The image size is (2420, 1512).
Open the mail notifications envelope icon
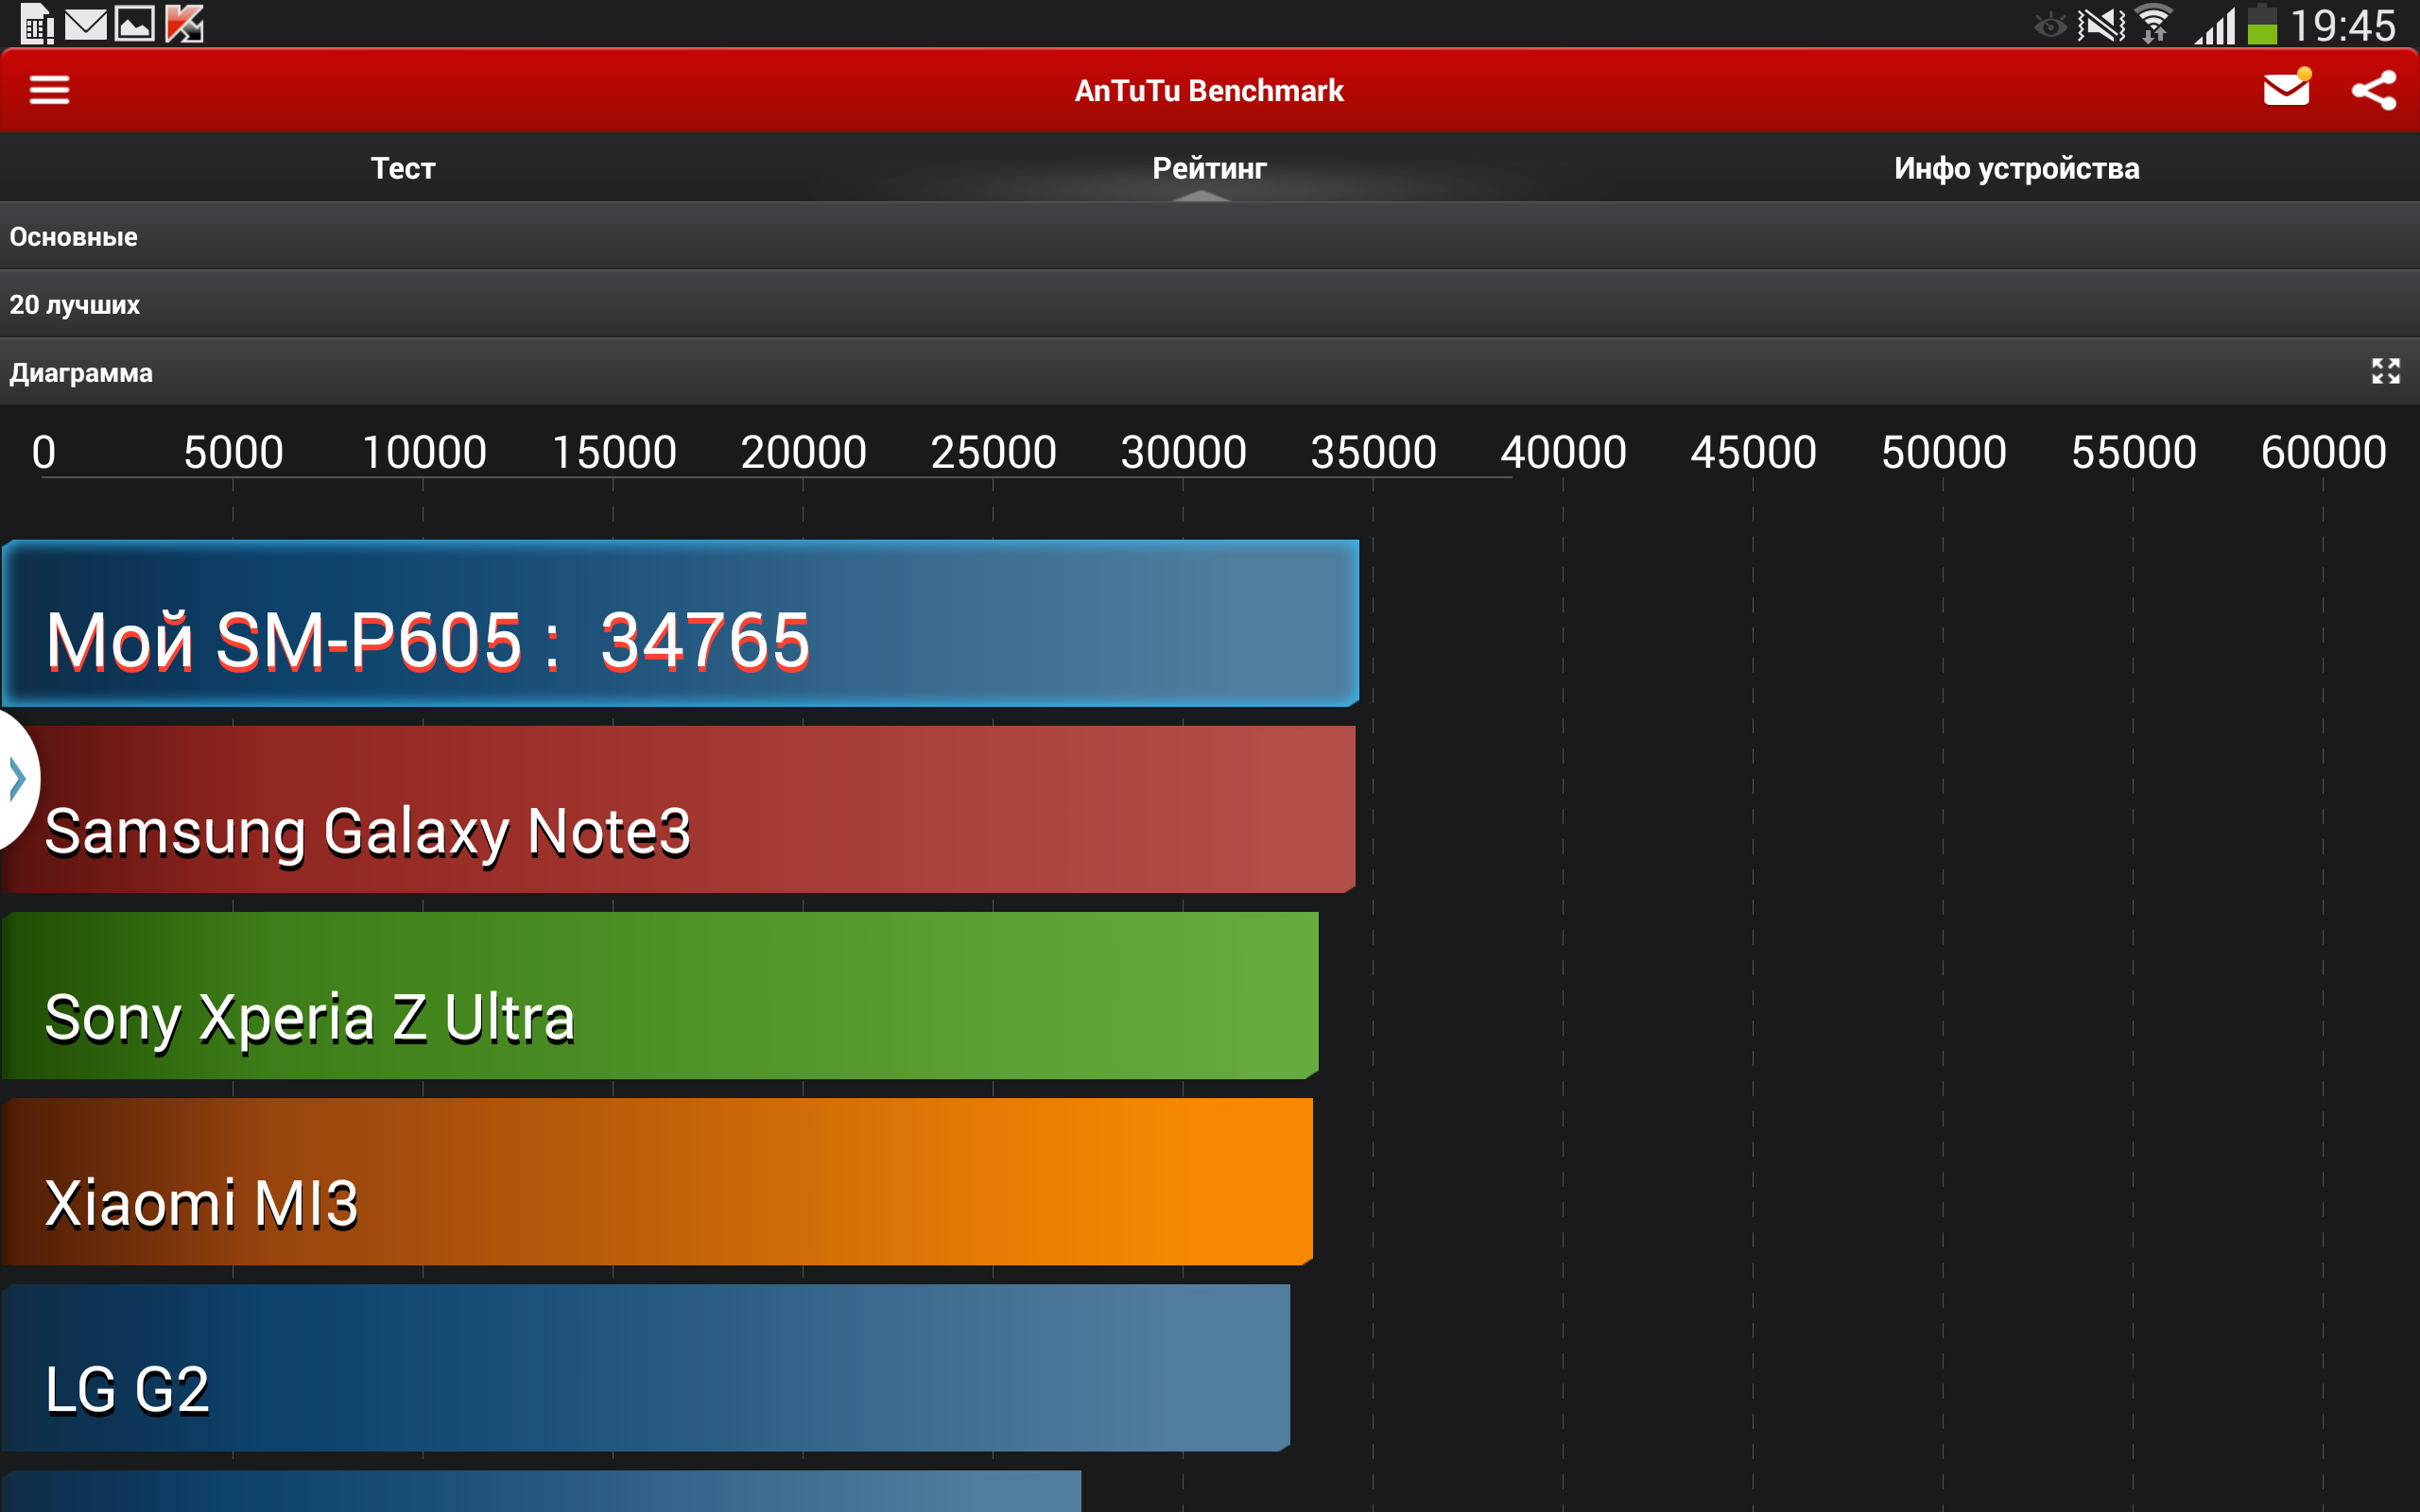click(2286, 90)
